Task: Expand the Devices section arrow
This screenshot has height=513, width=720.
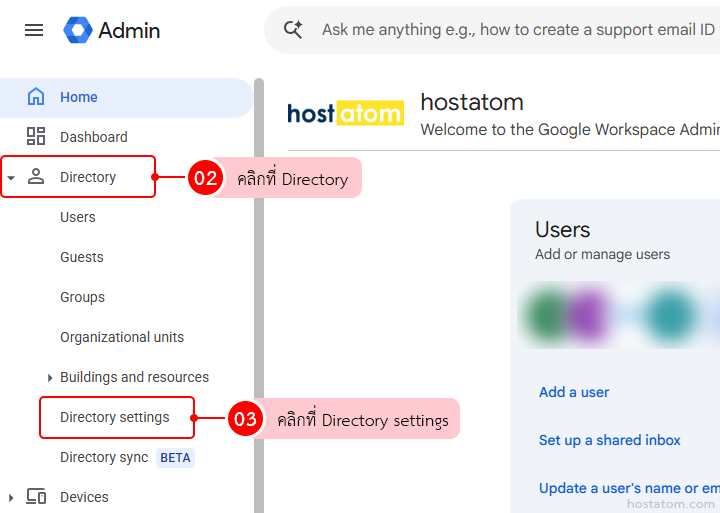Action: pos(11,497)
